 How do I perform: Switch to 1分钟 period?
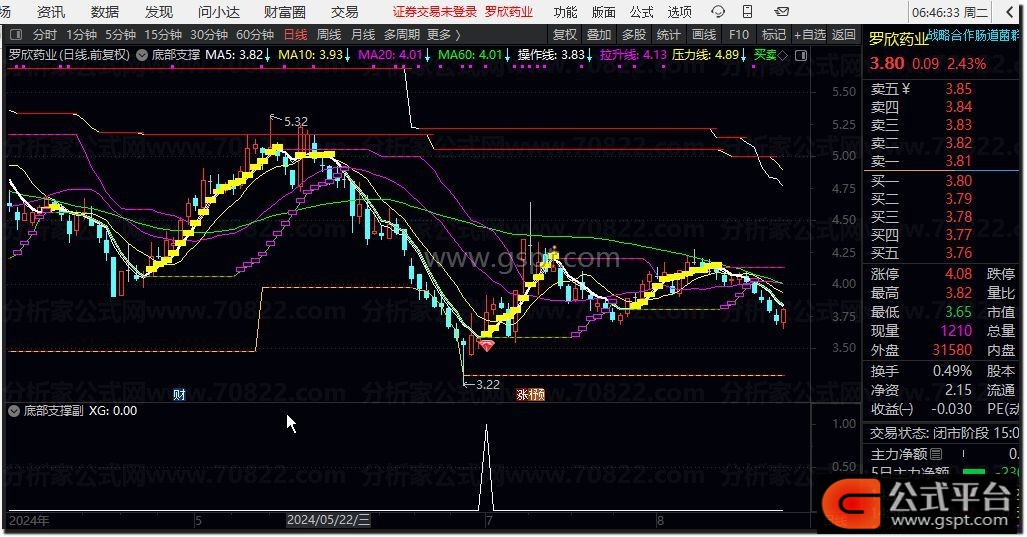coord(81,35)
